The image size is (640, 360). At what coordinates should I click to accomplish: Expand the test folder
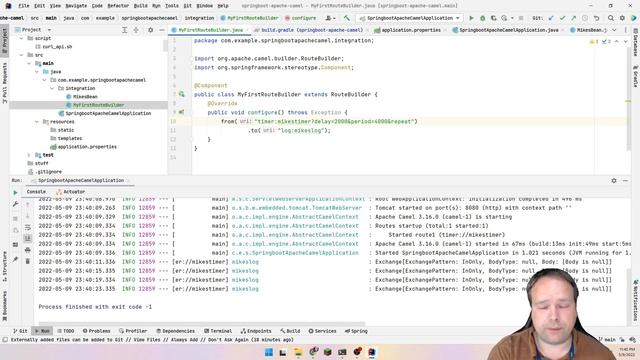click(x=29, y=155)
